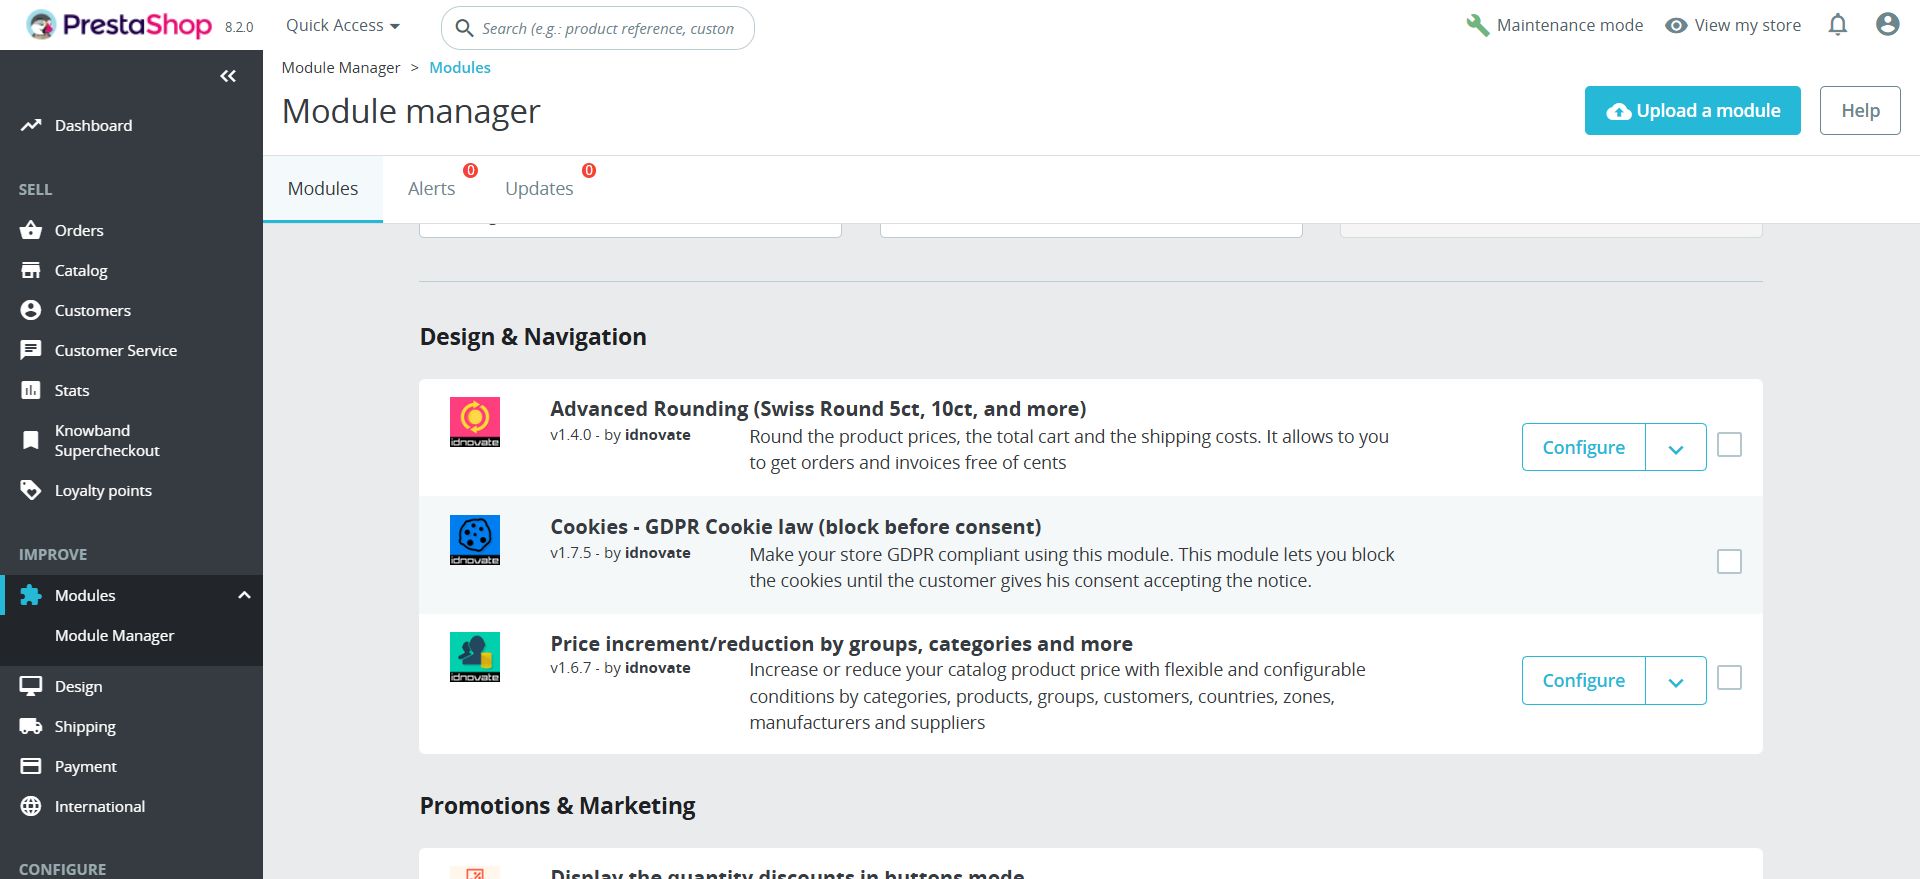Screen dimensions: 1920x879
Task: Click the Shipping truck icon
Action: (x=31, y=726)
